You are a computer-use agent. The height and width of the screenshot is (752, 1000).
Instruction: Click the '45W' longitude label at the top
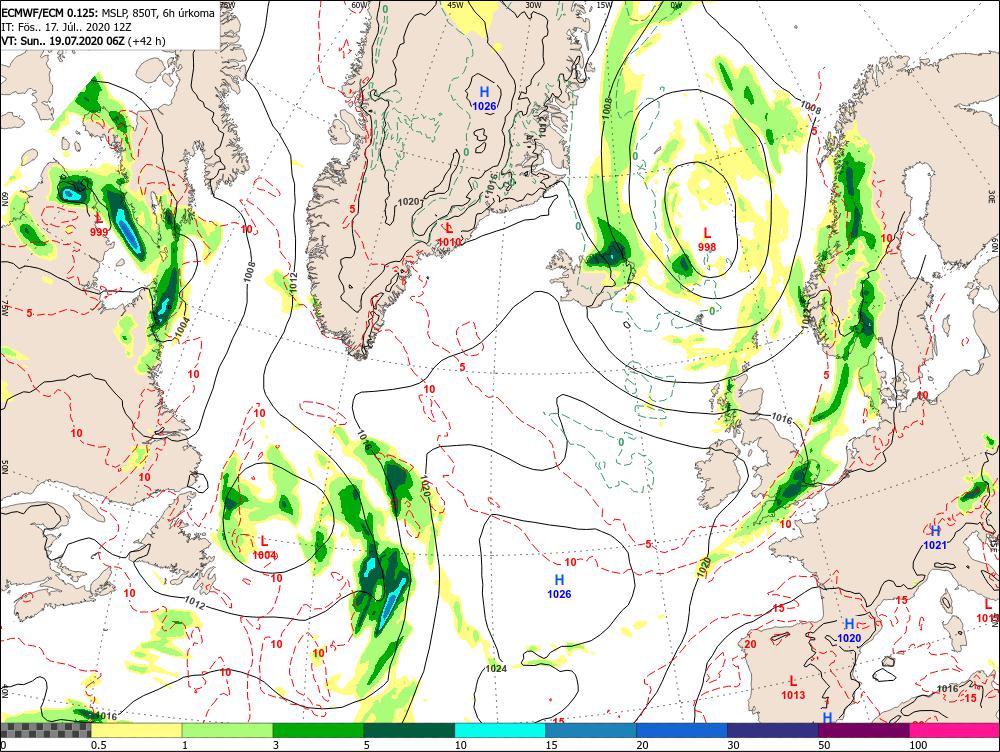click(455, 4)
